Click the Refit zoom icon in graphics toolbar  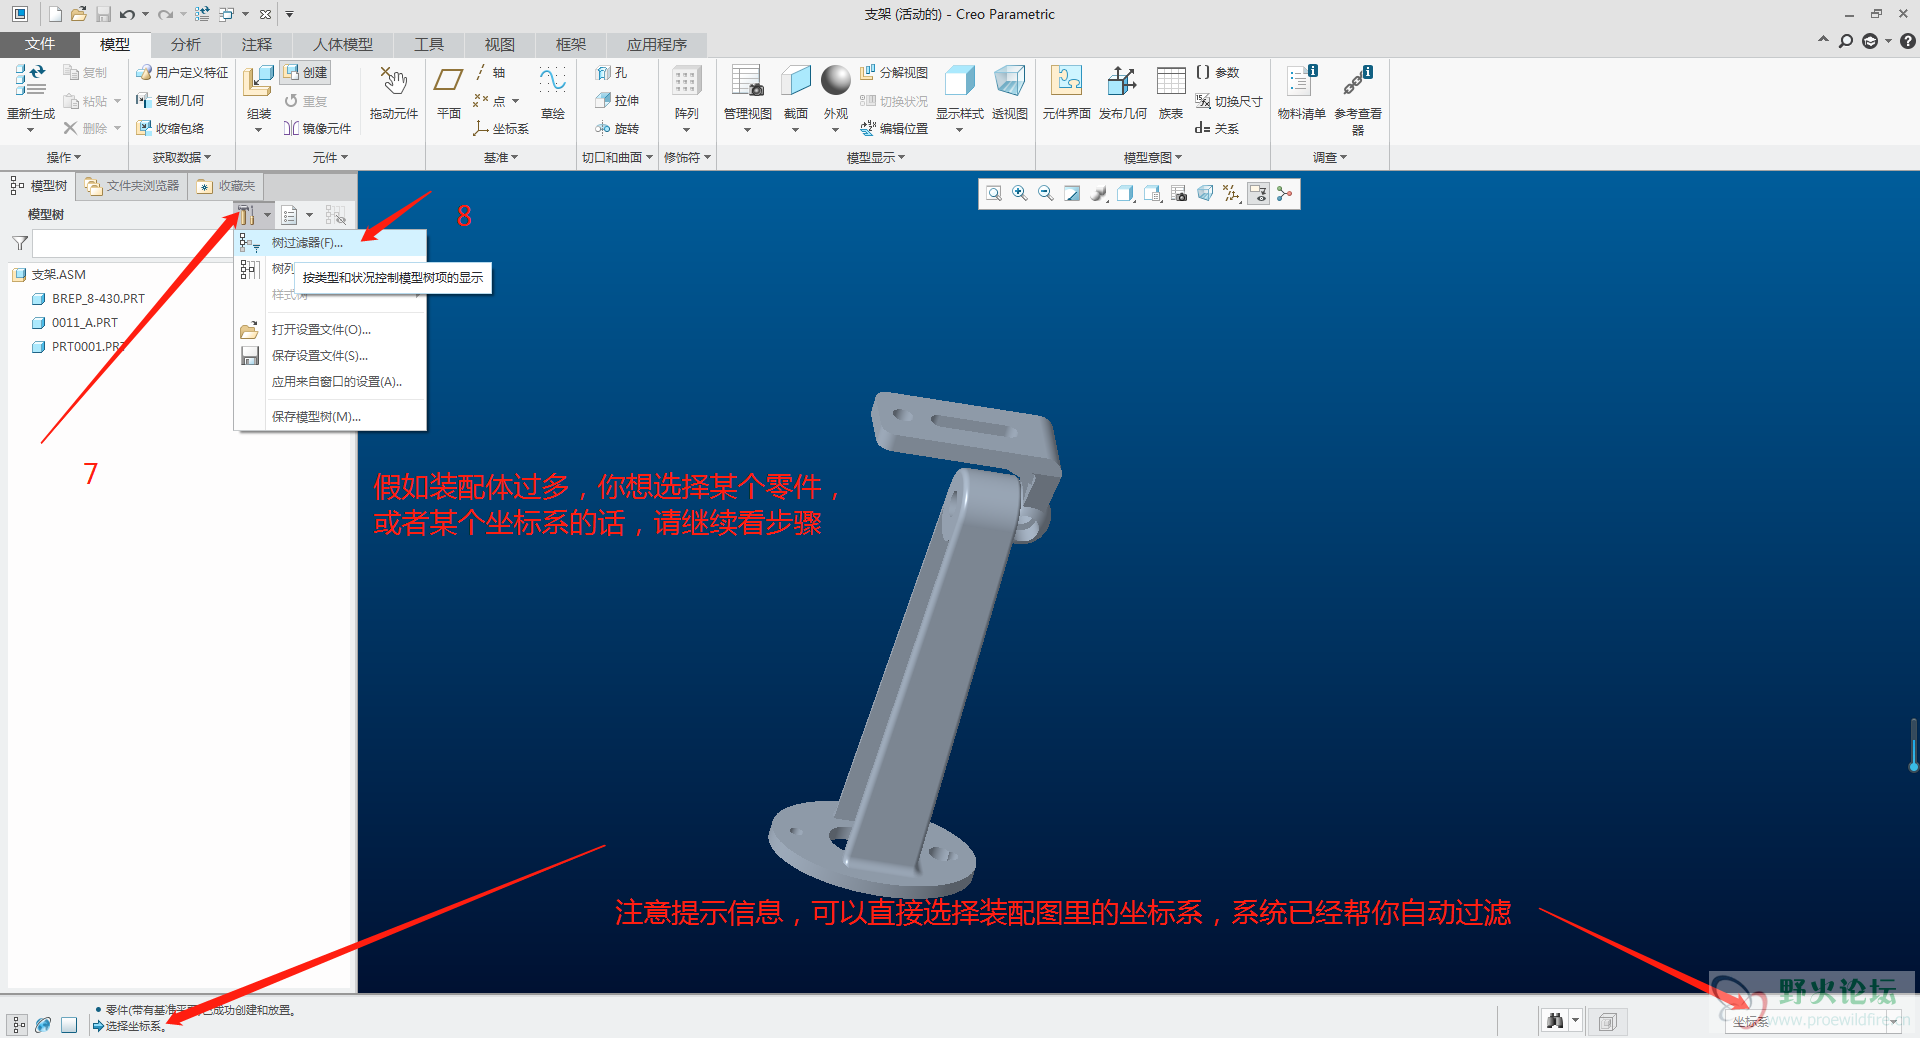[x=993, y=193]
